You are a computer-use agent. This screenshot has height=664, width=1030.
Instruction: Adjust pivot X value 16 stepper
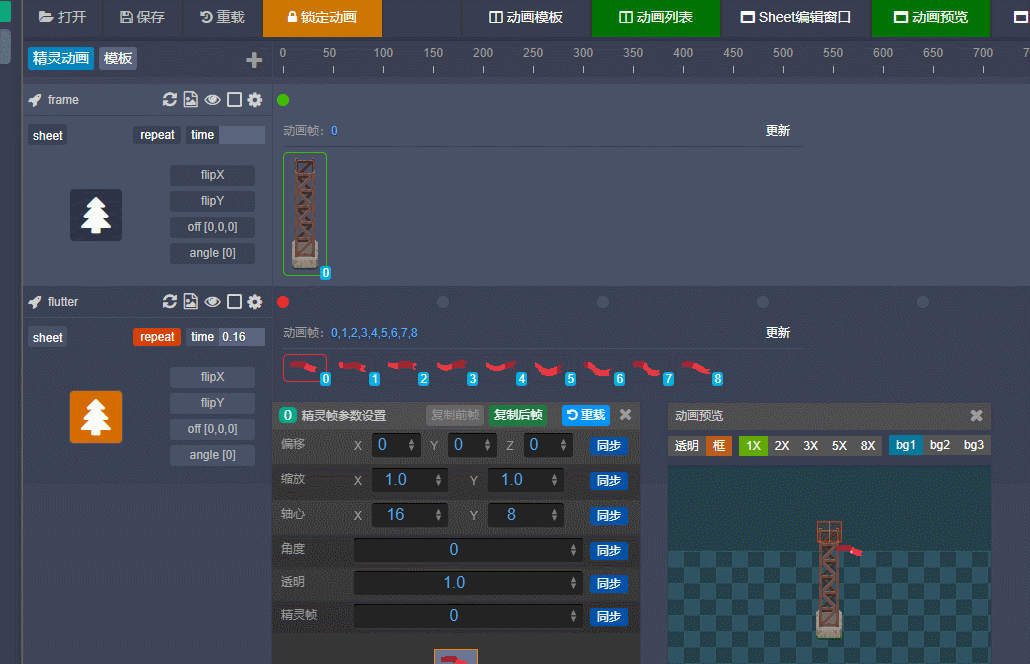pos(438,516)
